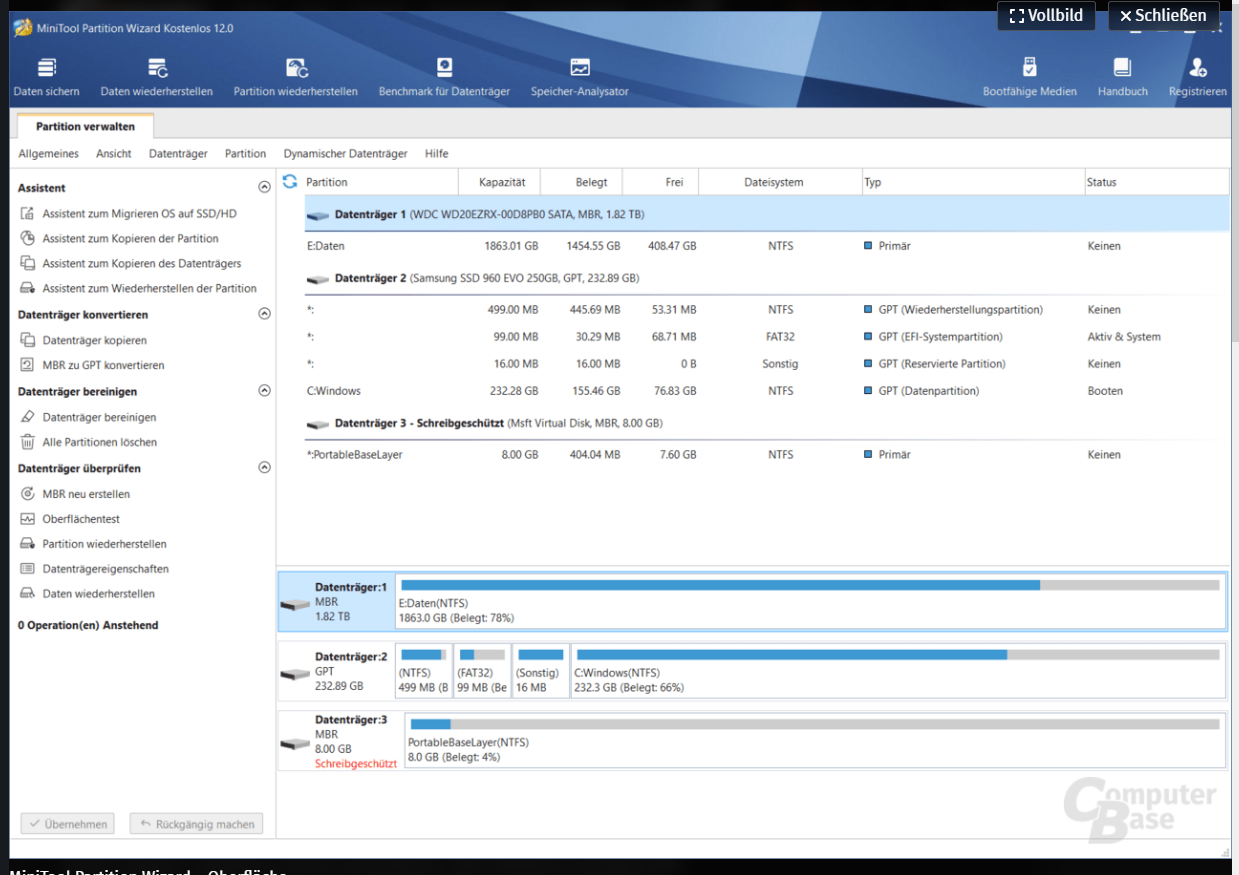Screen dimensions: 1239x875
Task: Open the Partition menu
Action: tap(245, 154)
